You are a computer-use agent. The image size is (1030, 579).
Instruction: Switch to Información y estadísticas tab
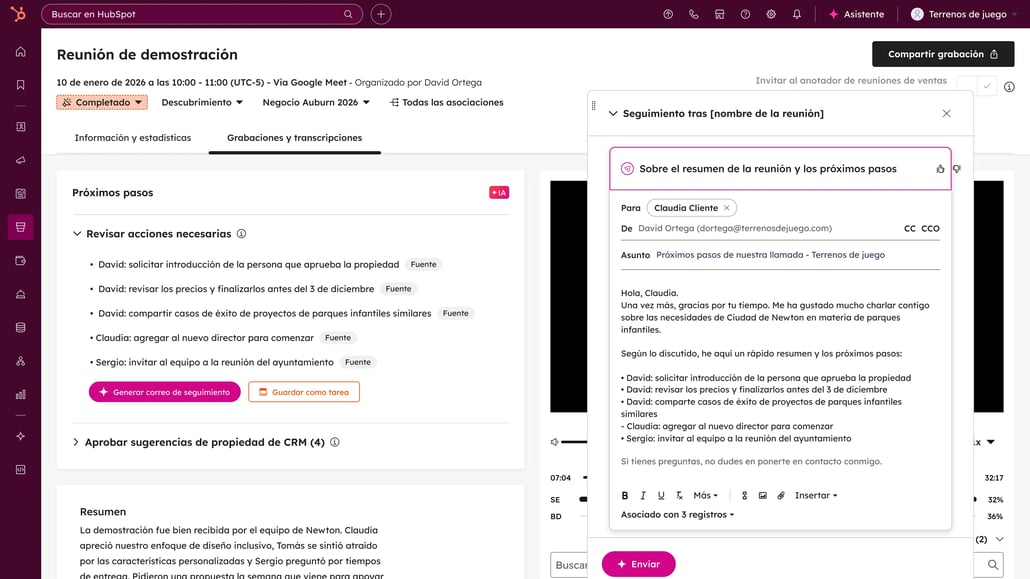(x=132, y=138)
